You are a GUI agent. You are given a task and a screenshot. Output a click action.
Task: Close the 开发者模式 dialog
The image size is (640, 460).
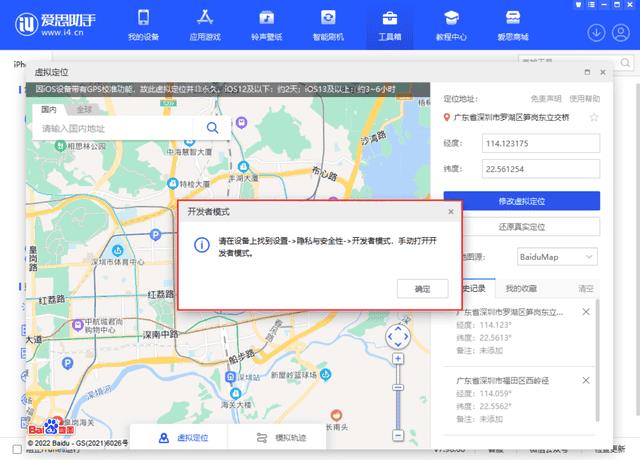(x=451, y=211)
